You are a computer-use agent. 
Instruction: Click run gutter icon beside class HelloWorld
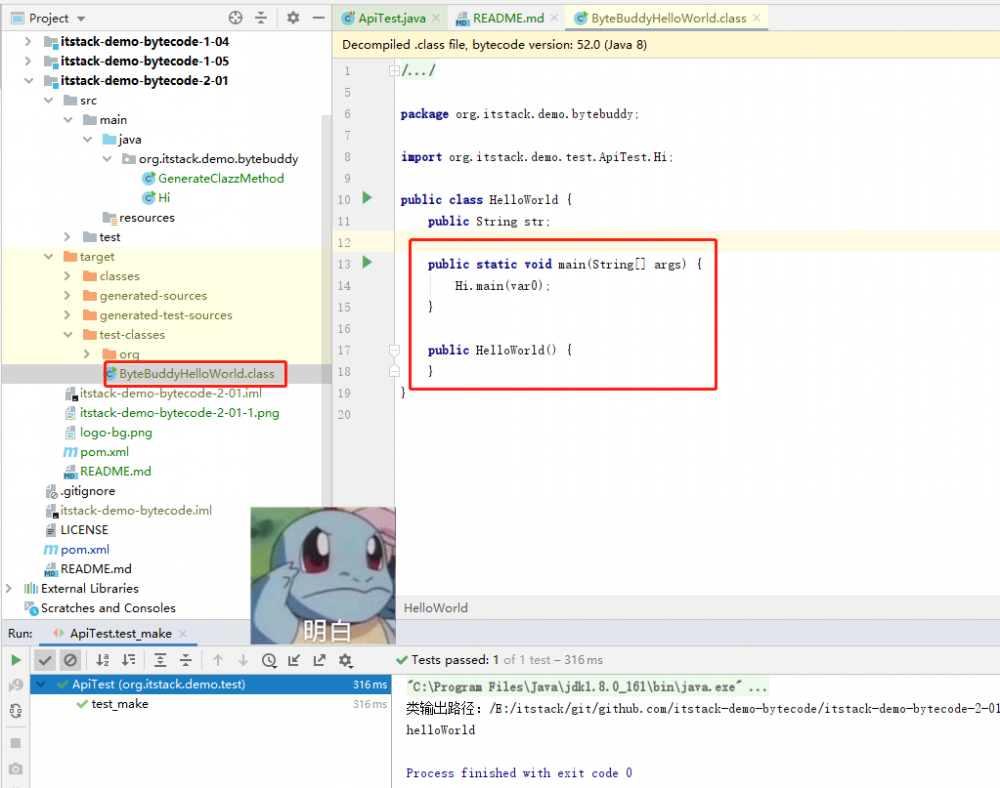click(367, 198)
